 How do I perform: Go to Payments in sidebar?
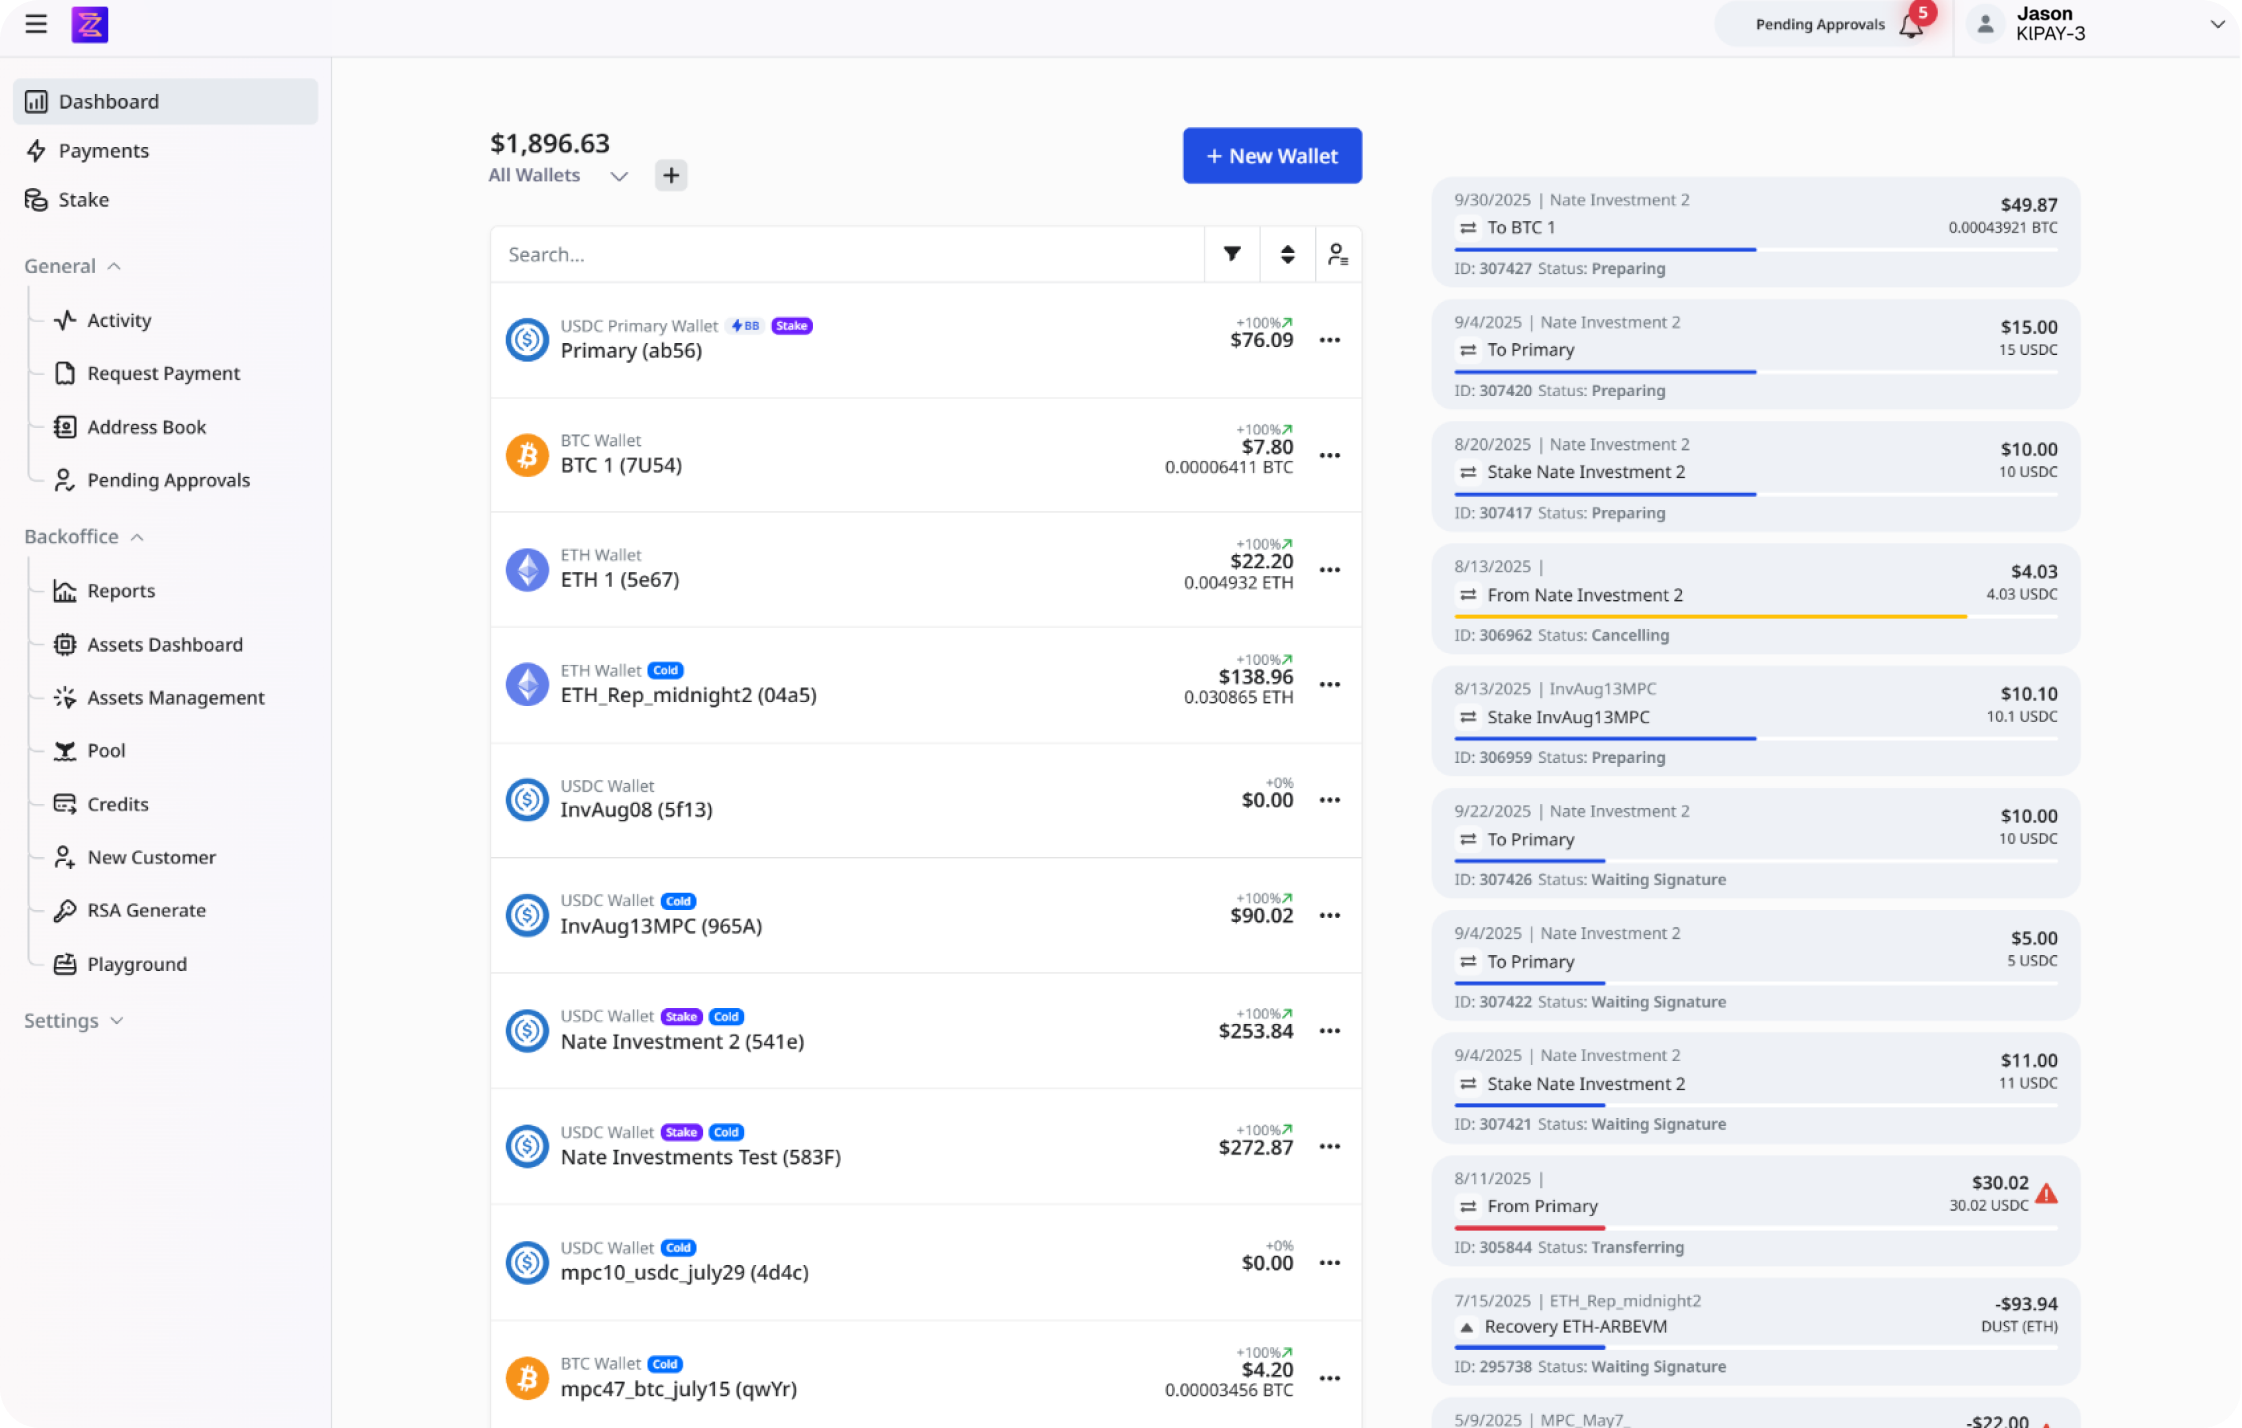[x=103, y=151]
